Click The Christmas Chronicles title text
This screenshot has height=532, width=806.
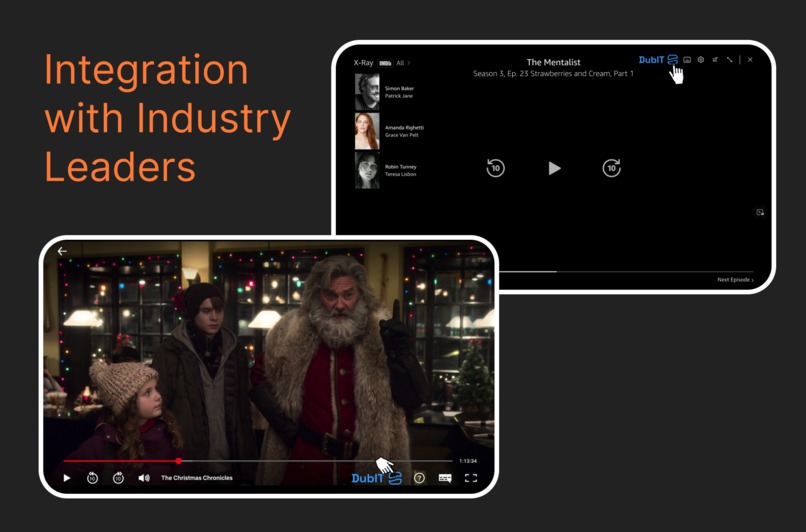(x=197, y=478)
